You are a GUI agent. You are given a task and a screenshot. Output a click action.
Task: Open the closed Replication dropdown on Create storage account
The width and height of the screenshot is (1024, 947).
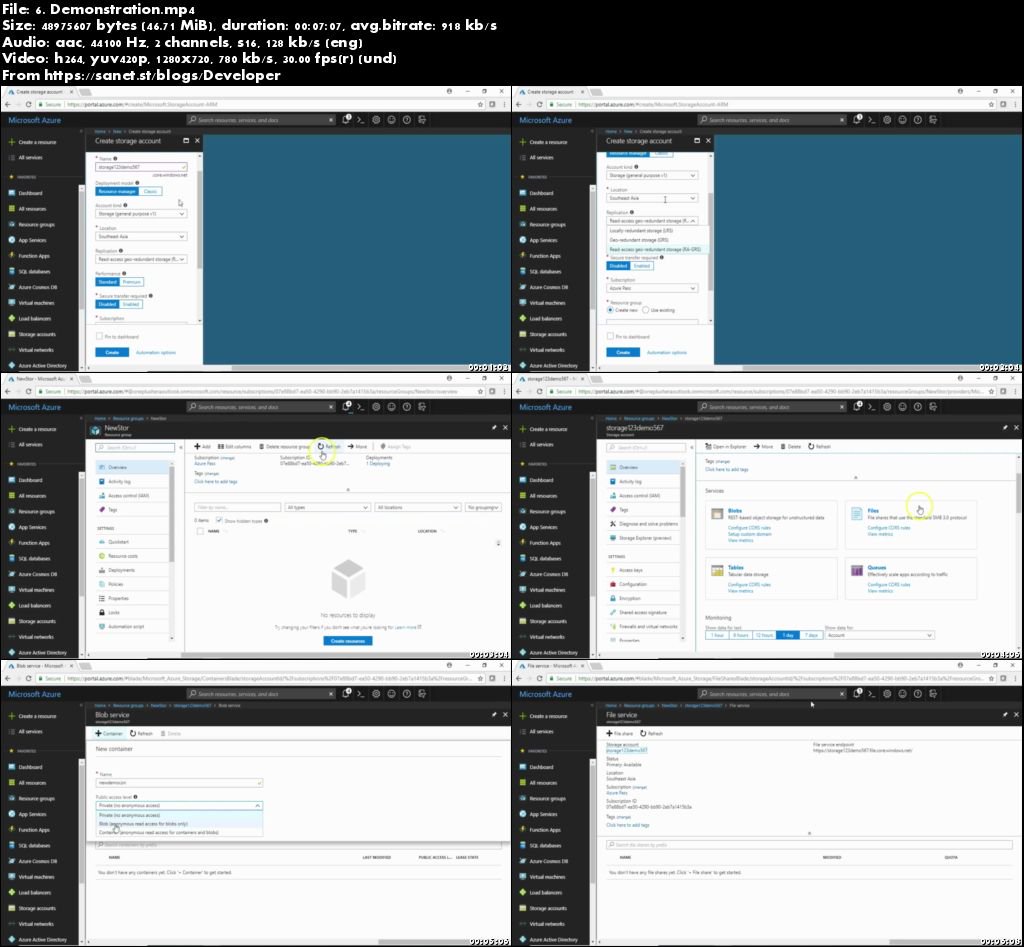pyautogui.click(x=142, y=259)
